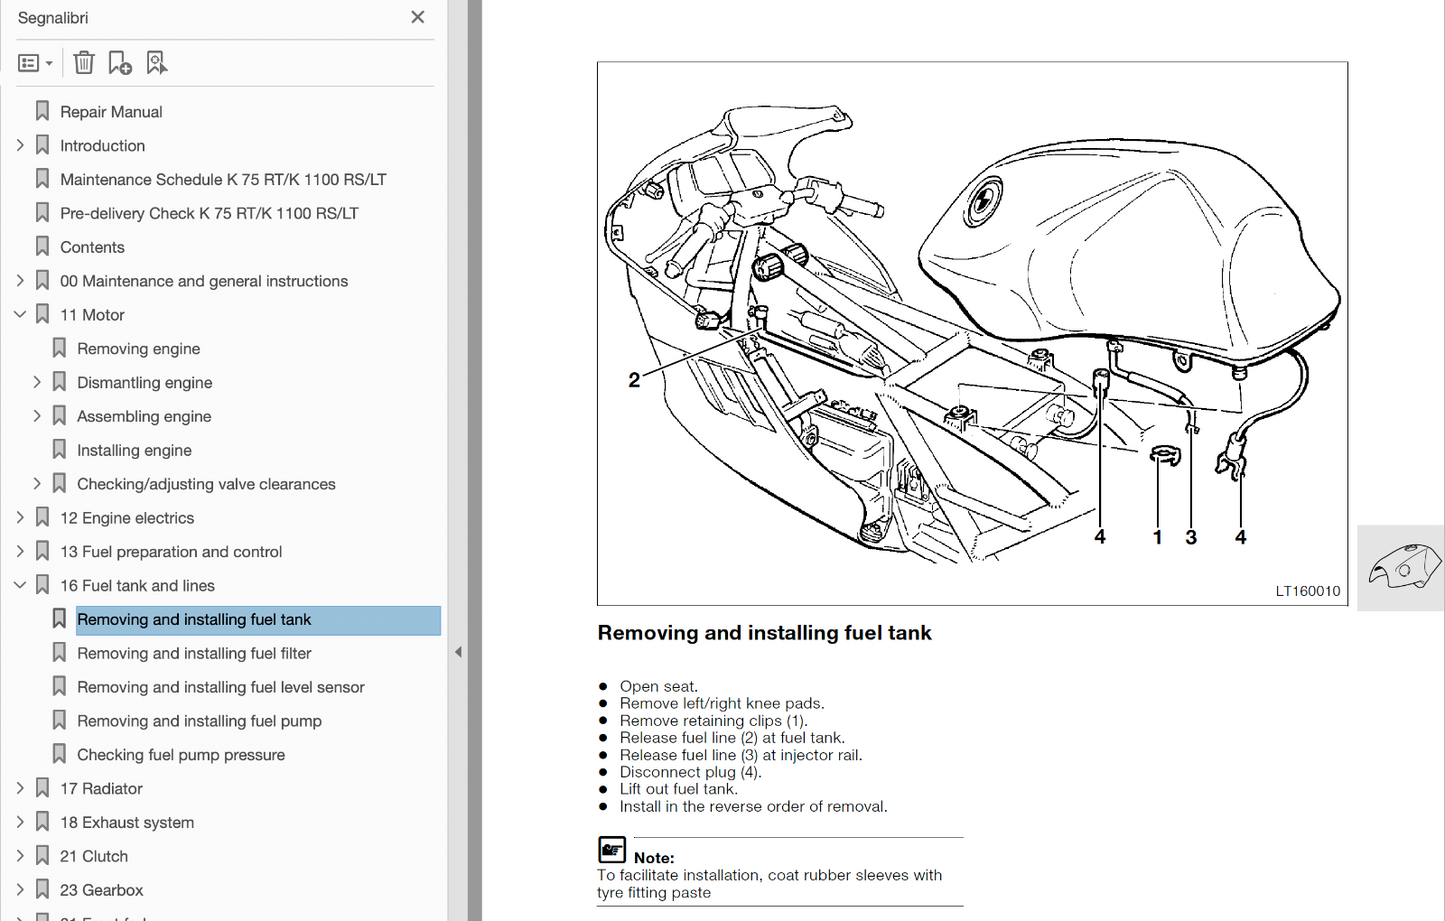Expand the Introduction bookmark
The width and height of the screenshot is (1445, 921).
tap(20, 145)
